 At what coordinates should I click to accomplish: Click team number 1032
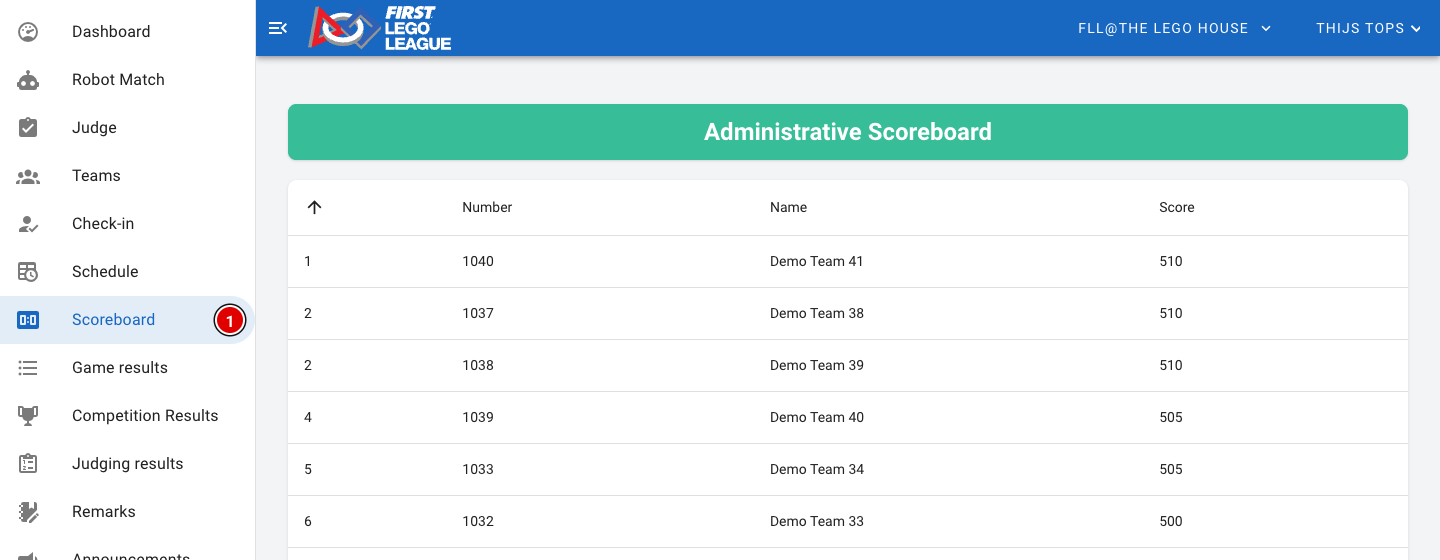coord(478,521)
